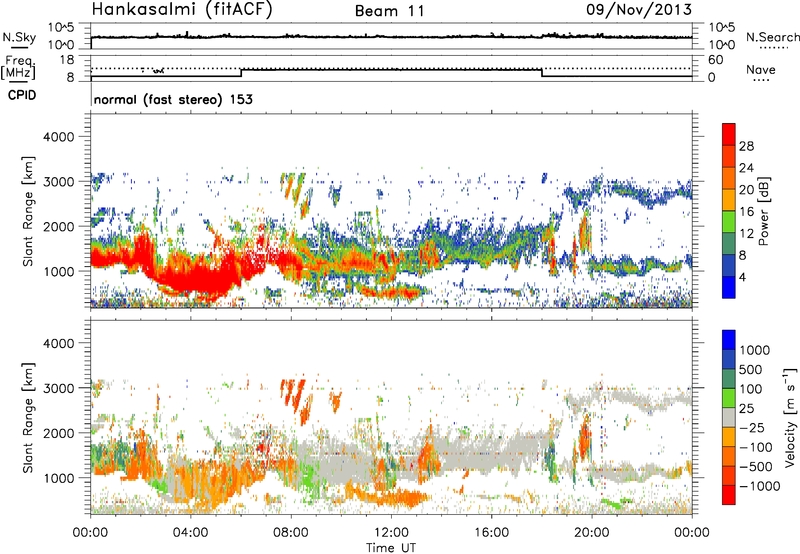Click the "CPID" label
Image resolution: width=800 pixels, height=554 pixels.
pyautogui.click(x=22, y=95)
